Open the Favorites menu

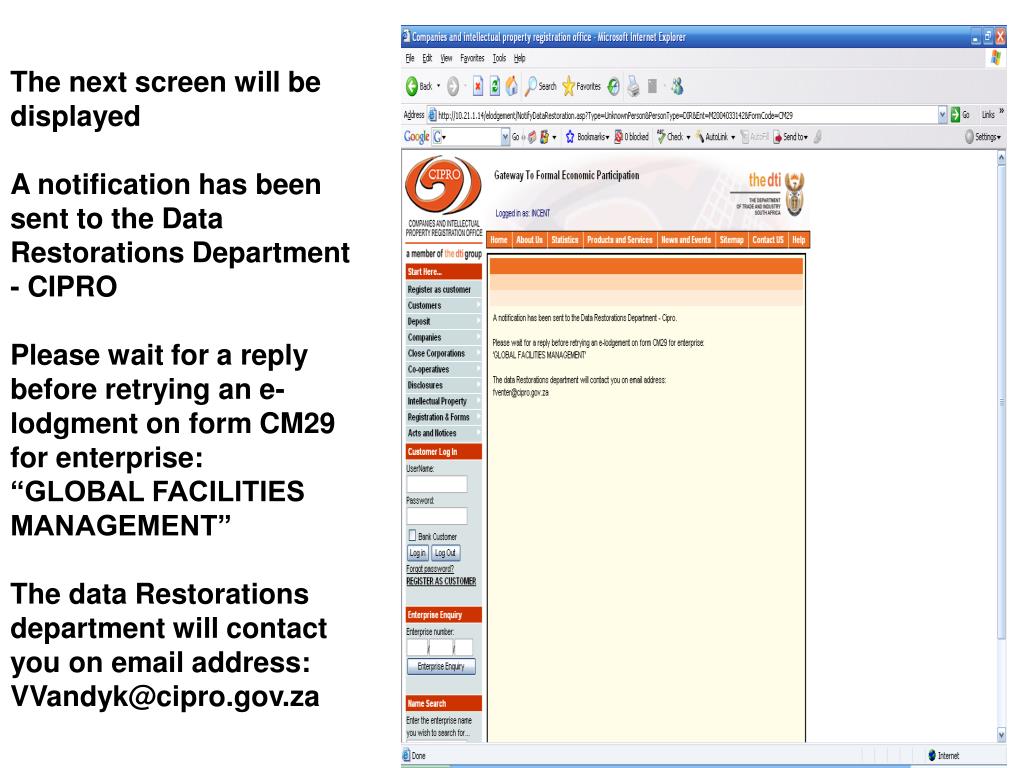(x=472, y=58)
